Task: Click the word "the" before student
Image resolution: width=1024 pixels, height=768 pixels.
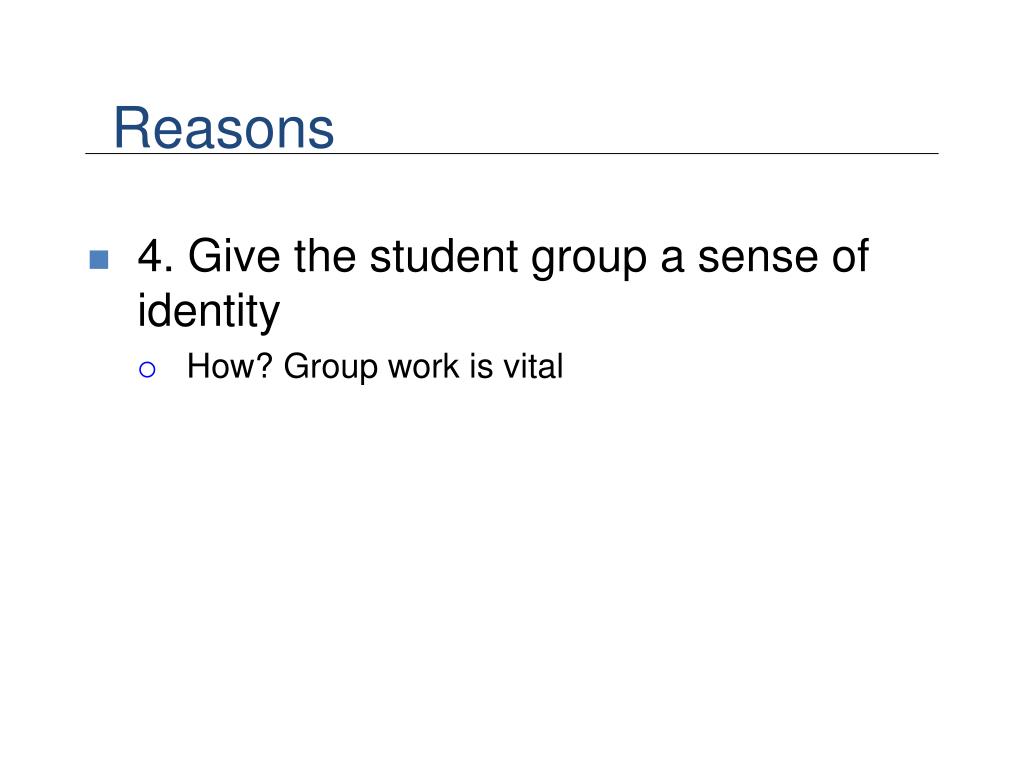Action: point(325,256)
